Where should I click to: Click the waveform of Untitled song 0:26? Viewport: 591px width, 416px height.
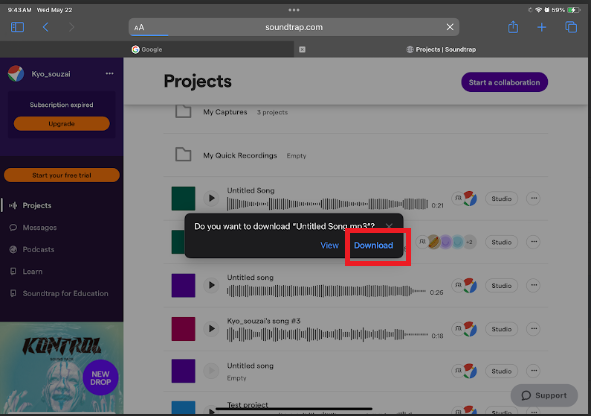pyautogui.click(x=326, y=291)
